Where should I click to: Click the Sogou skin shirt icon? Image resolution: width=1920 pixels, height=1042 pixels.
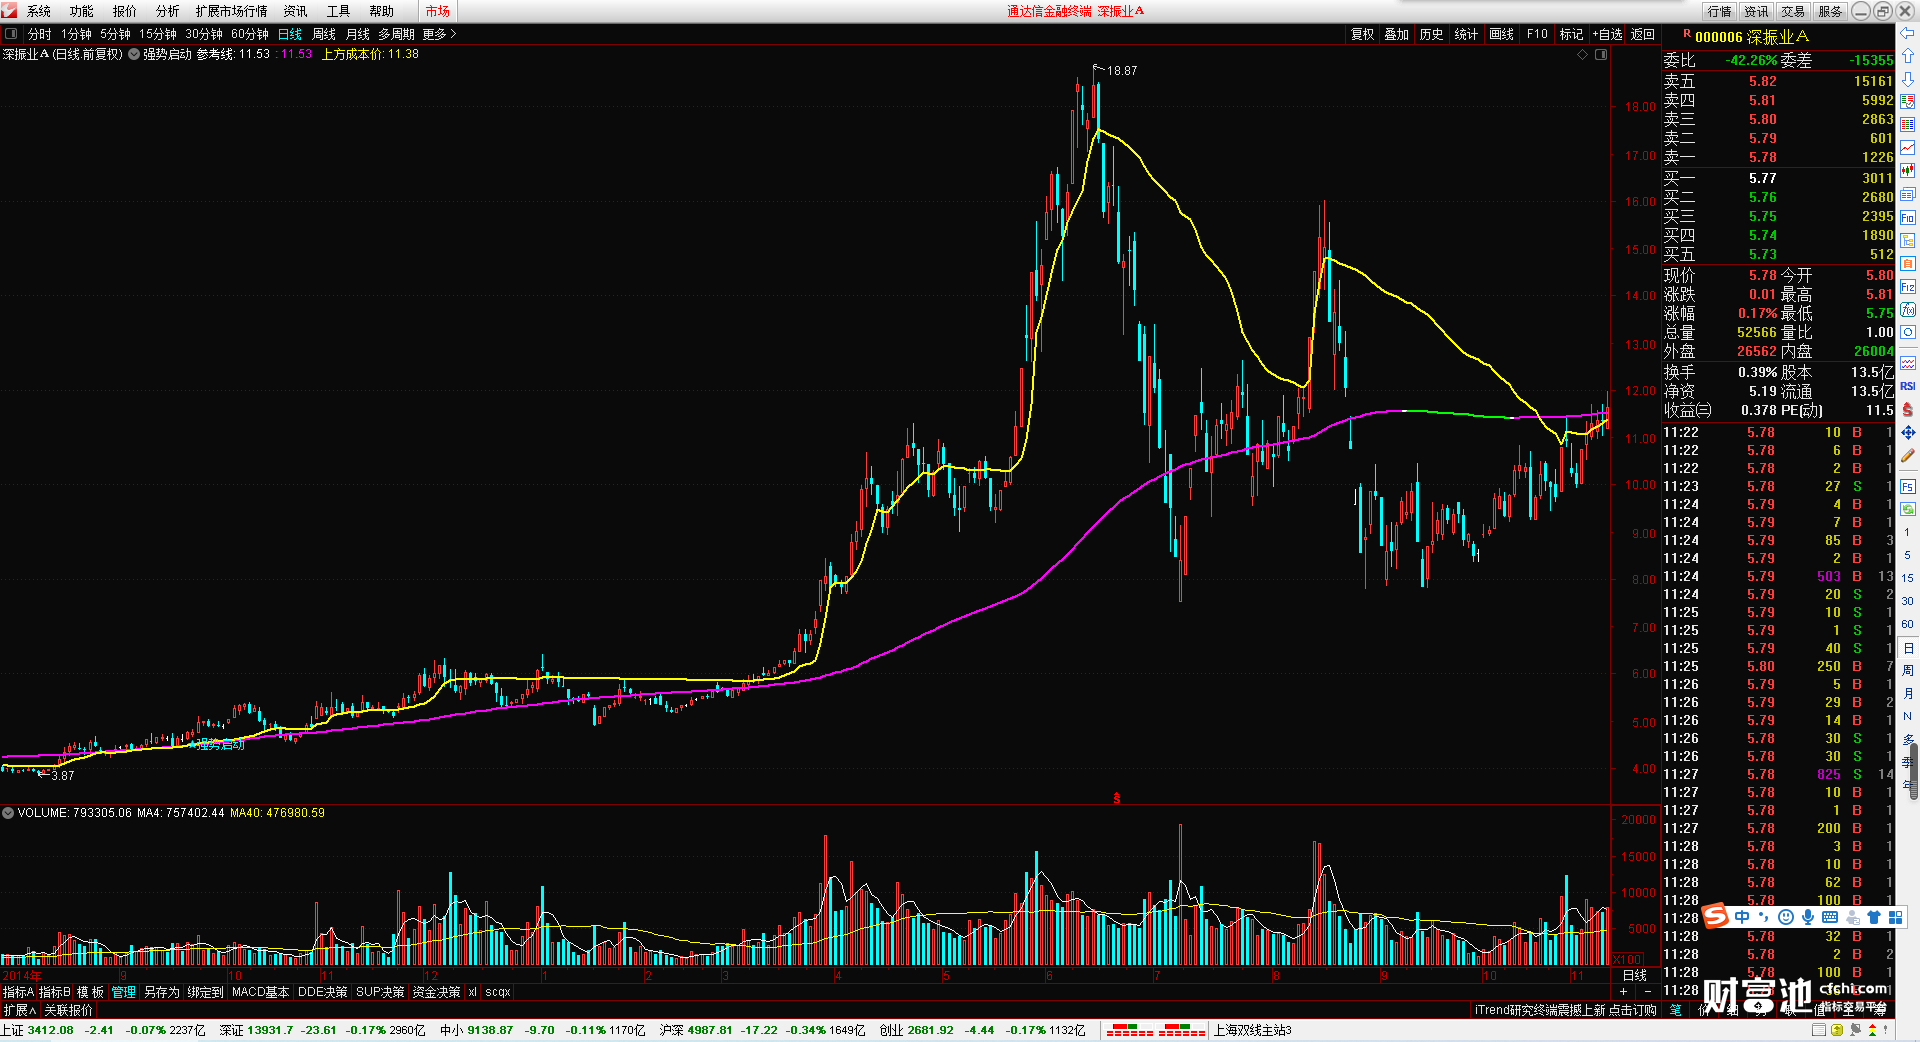point(1874,917)
